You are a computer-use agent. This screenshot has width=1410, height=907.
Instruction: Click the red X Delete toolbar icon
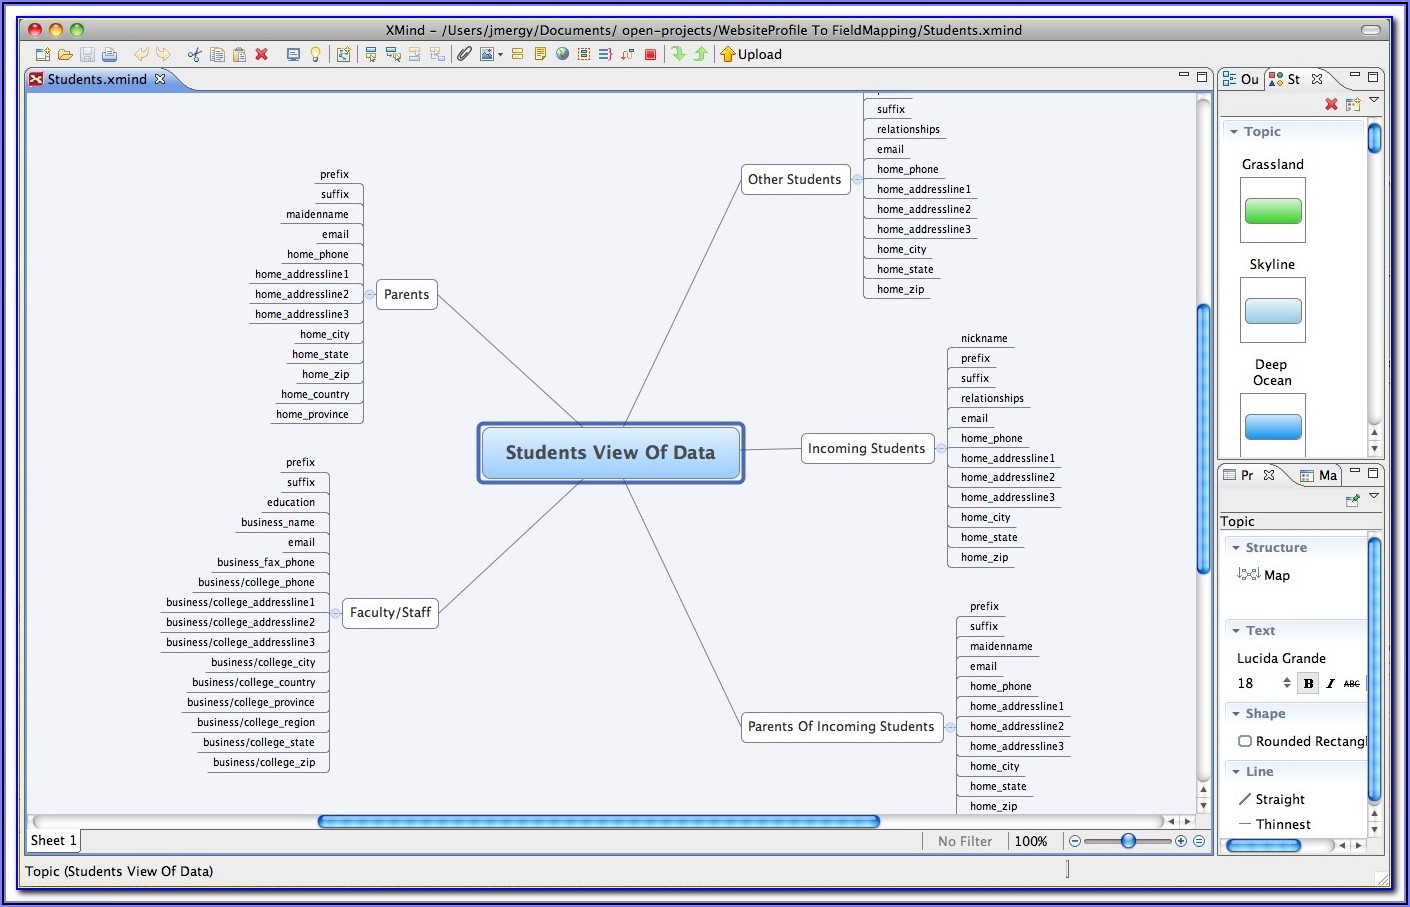pos(262,55)
